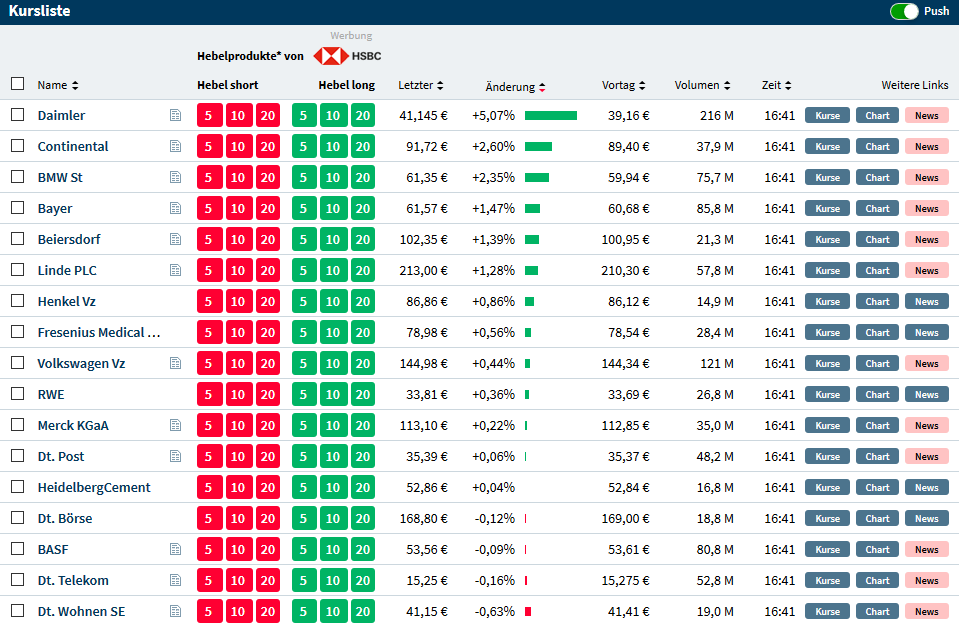Open the document icon beside Continental

click(176, 146)
